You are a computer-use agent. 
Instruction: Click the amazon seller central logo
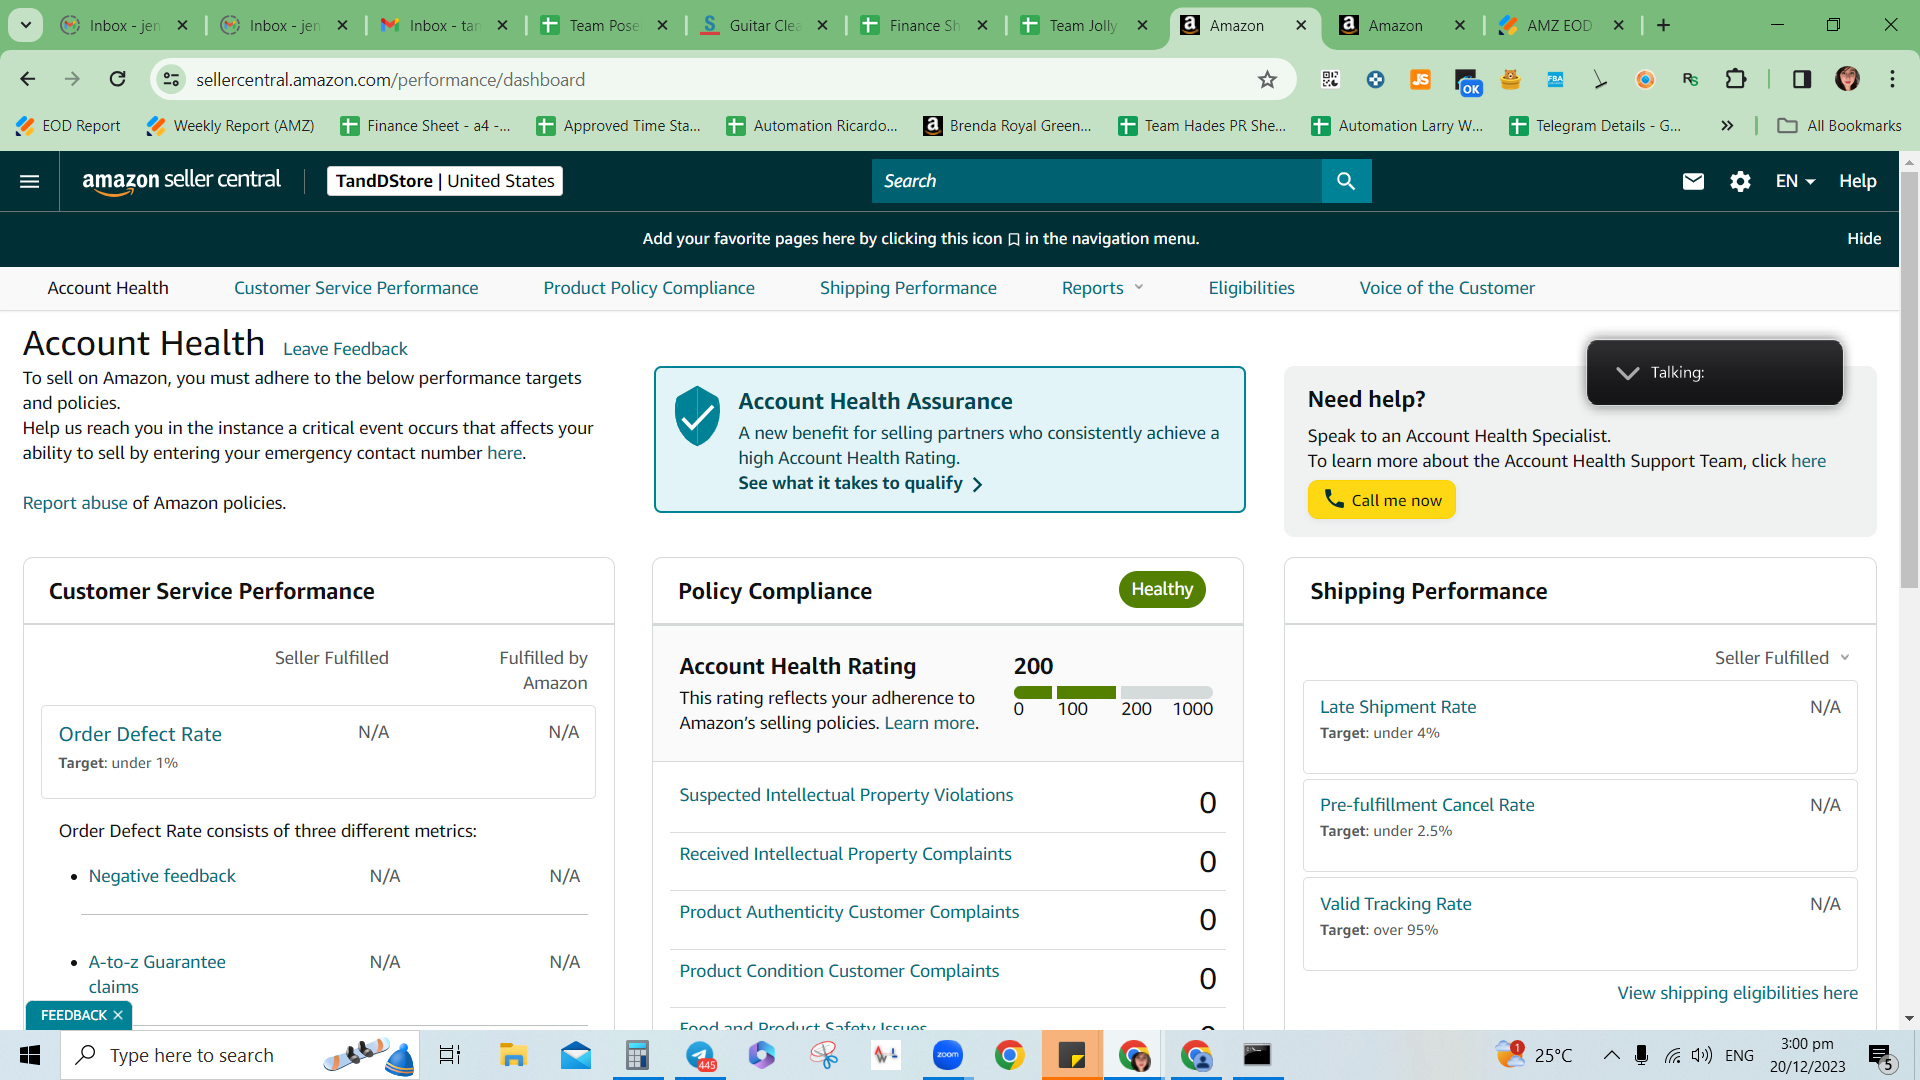[182, 181]
